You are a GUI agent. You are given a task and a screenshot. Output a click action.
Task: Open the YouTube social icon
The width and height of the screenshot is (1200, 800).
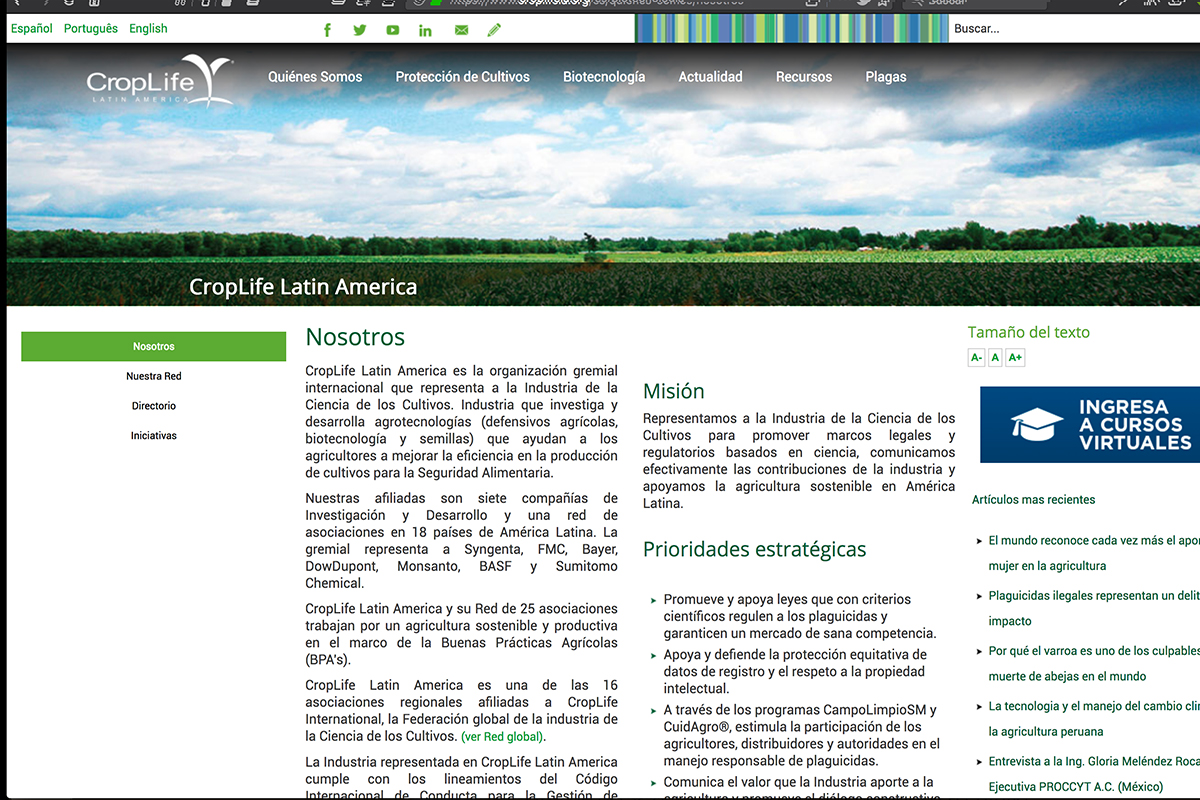(x=393, y=30)
